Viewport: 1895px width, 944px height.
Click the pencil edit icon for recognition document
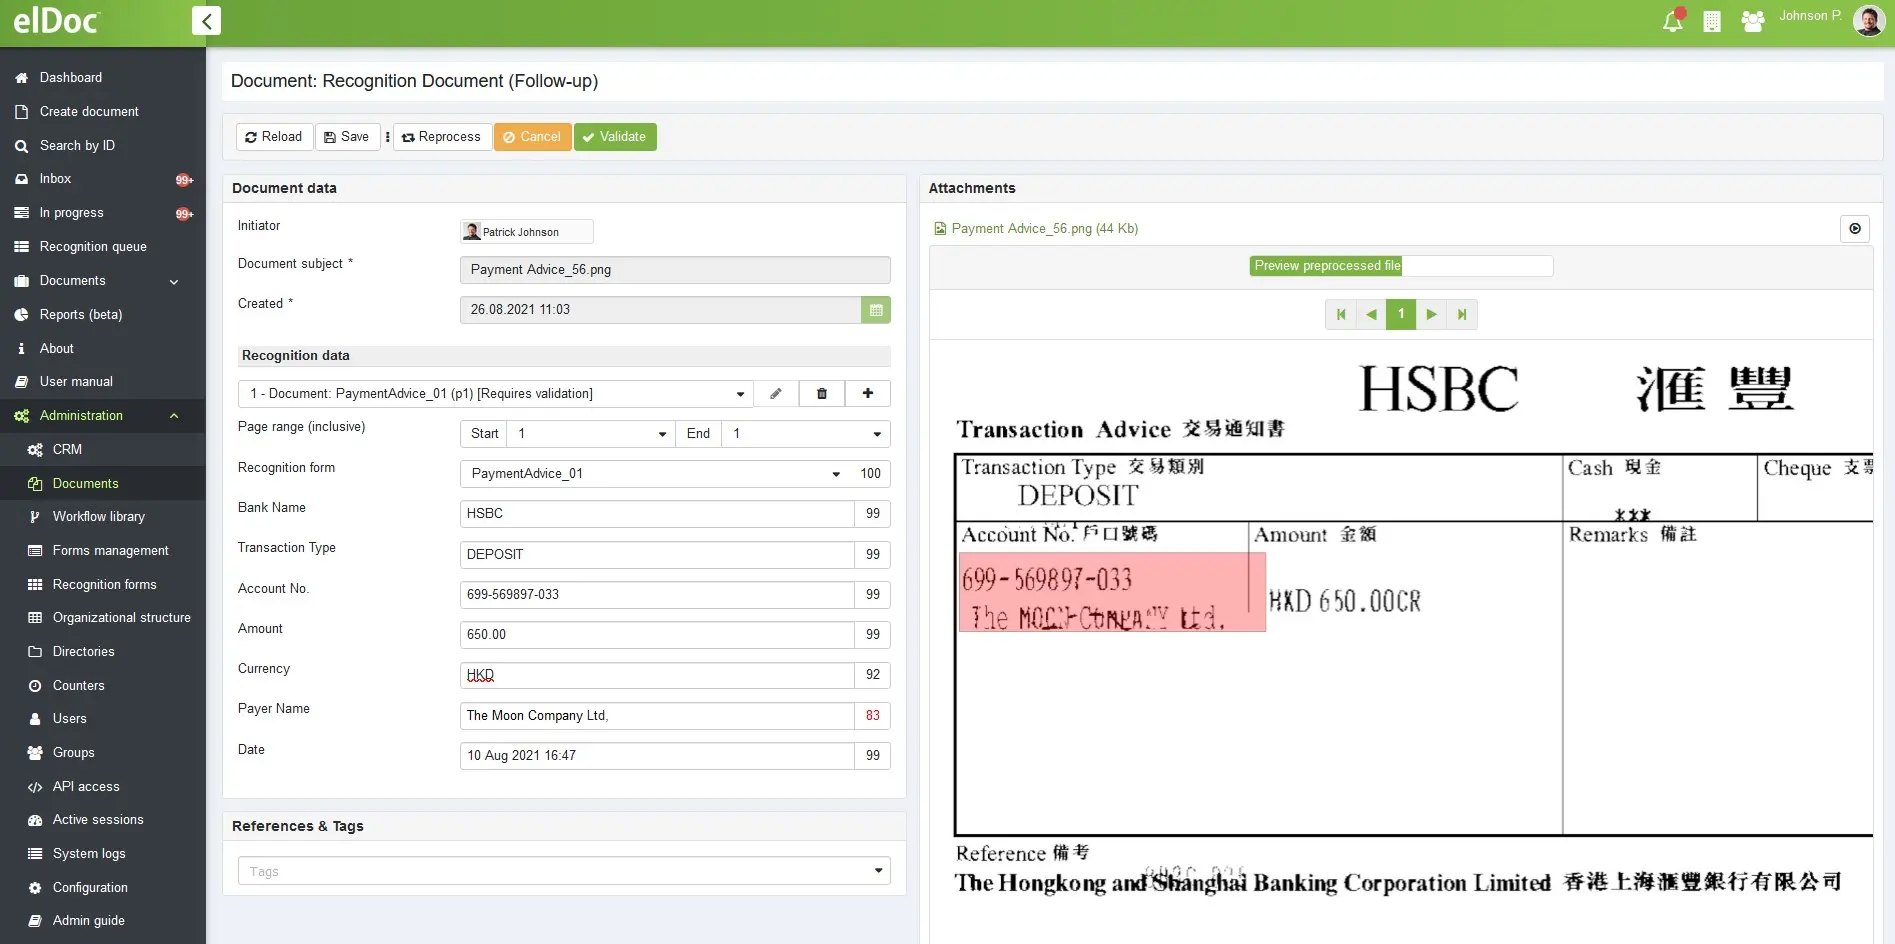tap(776, 394)
